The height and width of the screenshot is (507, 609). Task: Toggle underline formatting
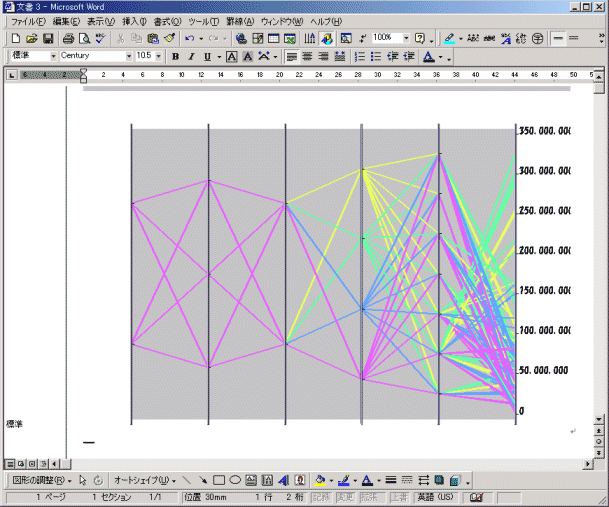[207, 57]
